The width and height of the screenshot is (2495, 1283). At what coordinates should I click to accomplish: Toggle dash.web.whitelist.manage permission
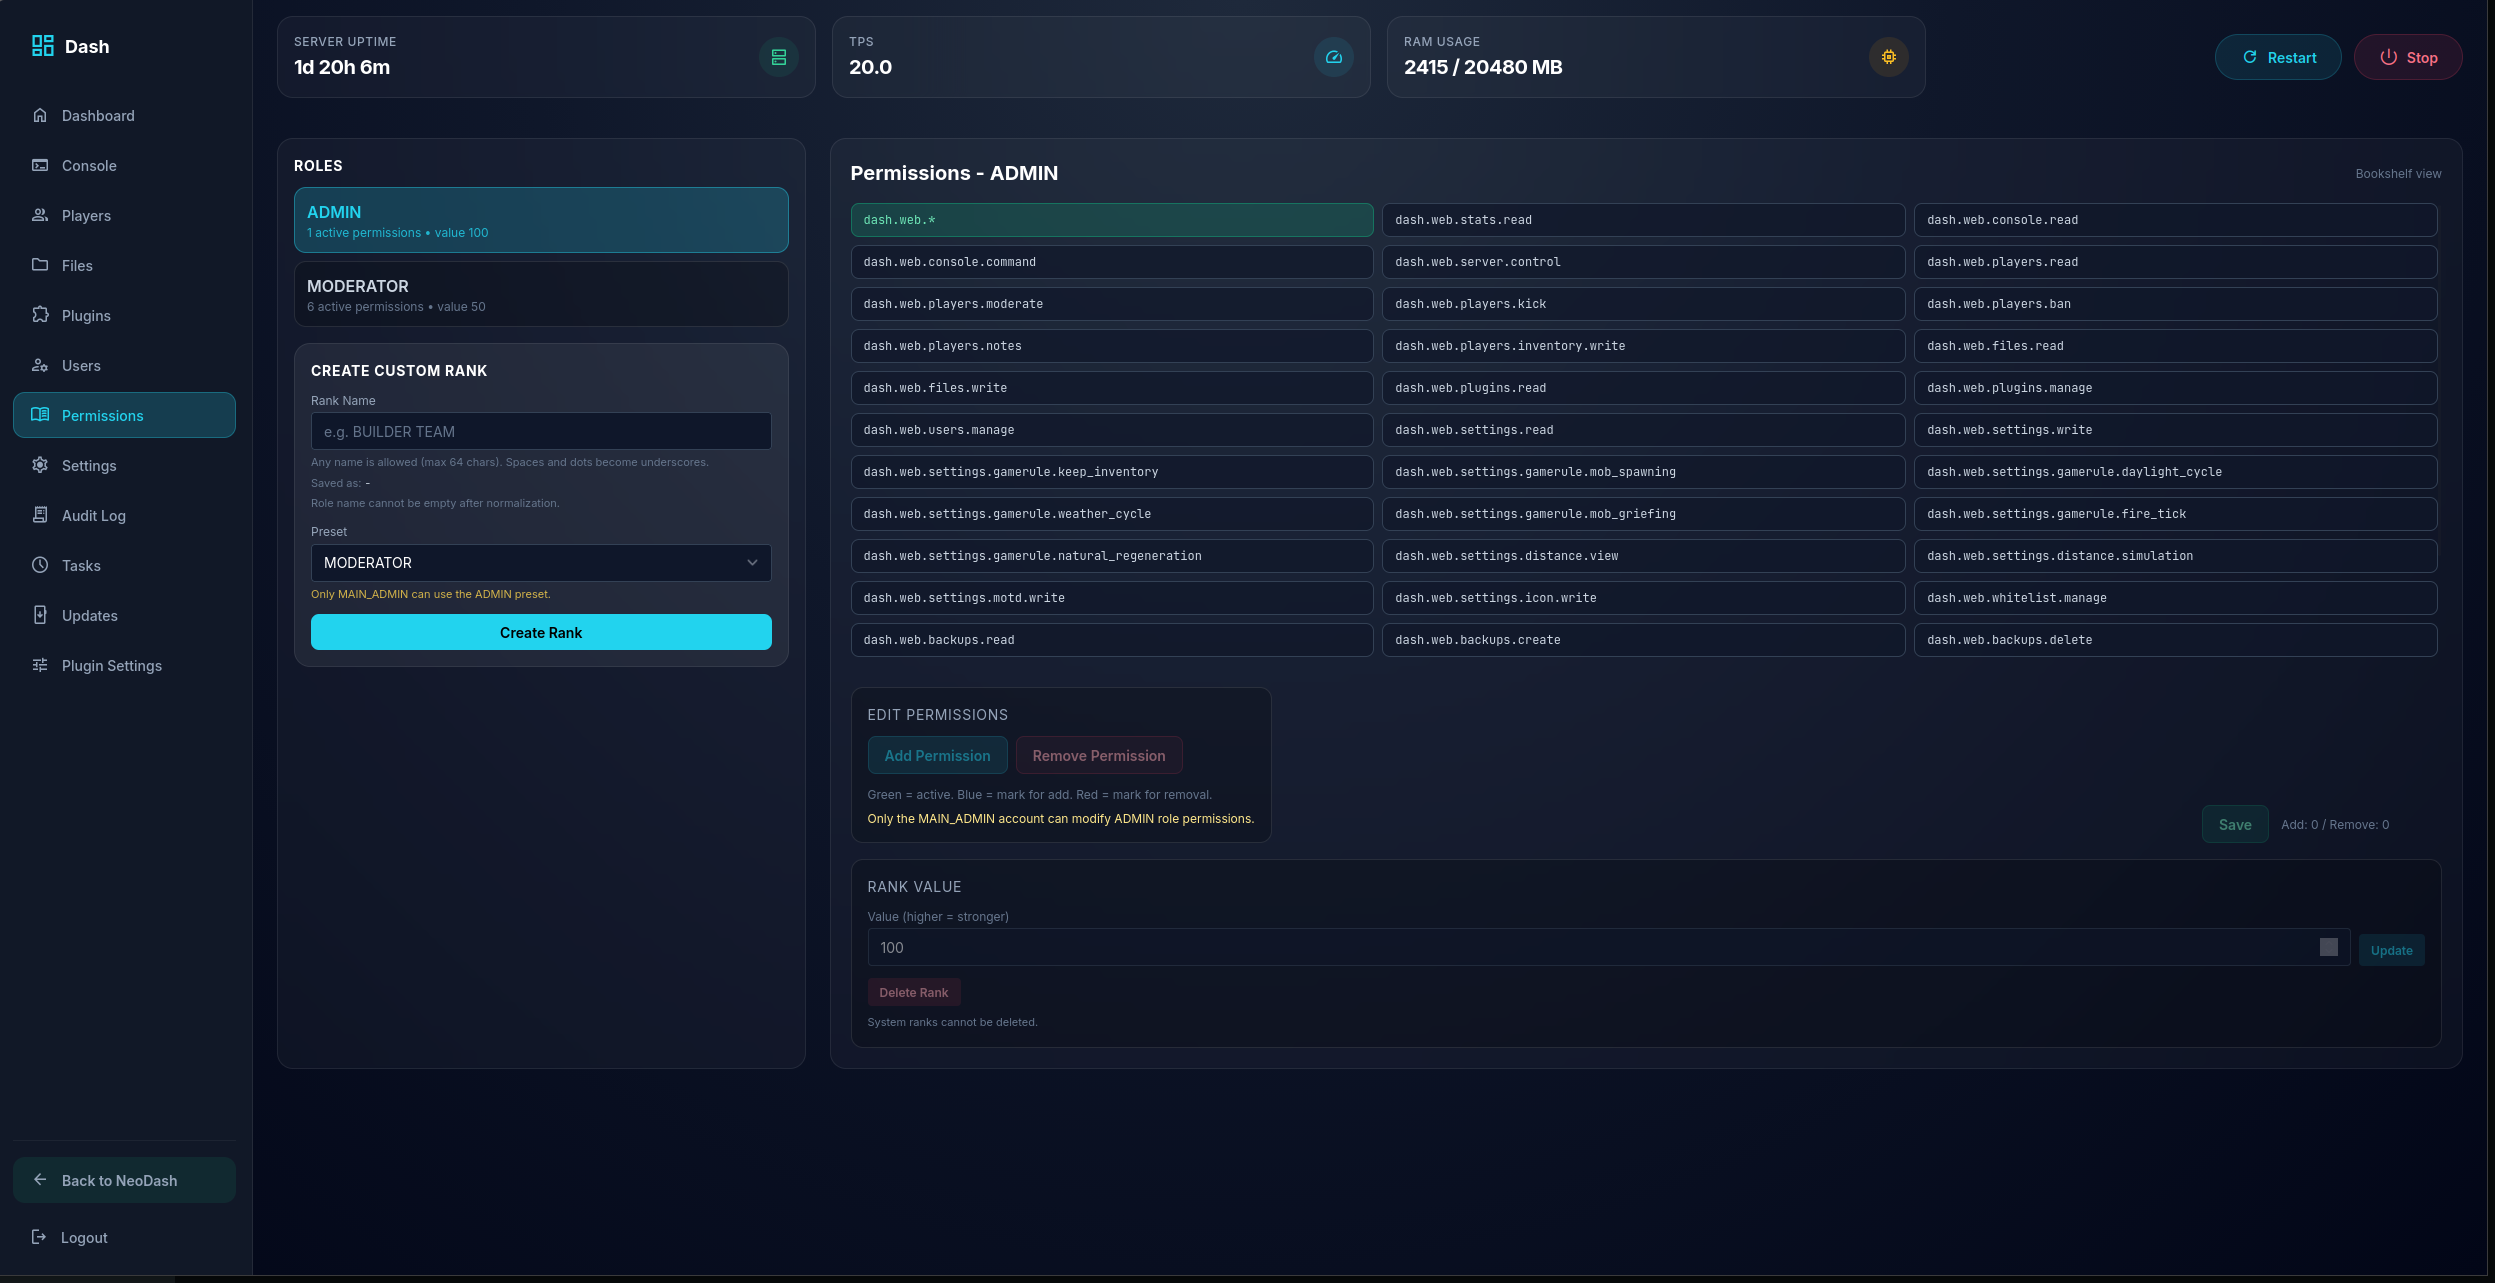pyautogui.click(x=2175, y=598)
